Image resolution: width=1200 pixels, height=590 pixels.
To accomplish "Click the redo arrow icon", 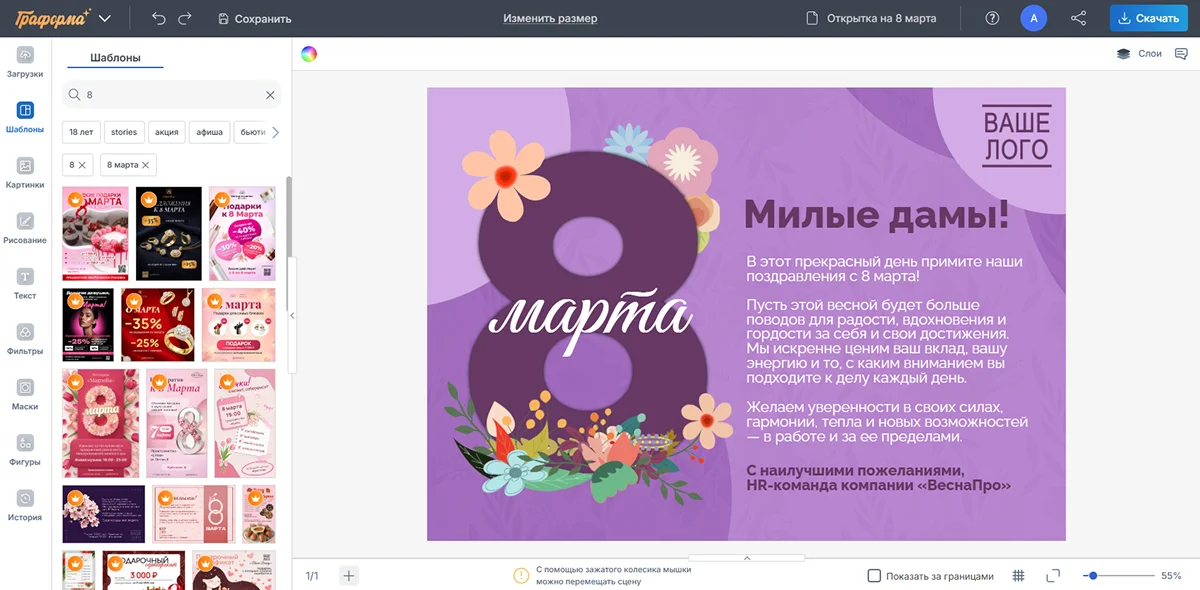I will (185, 18).
